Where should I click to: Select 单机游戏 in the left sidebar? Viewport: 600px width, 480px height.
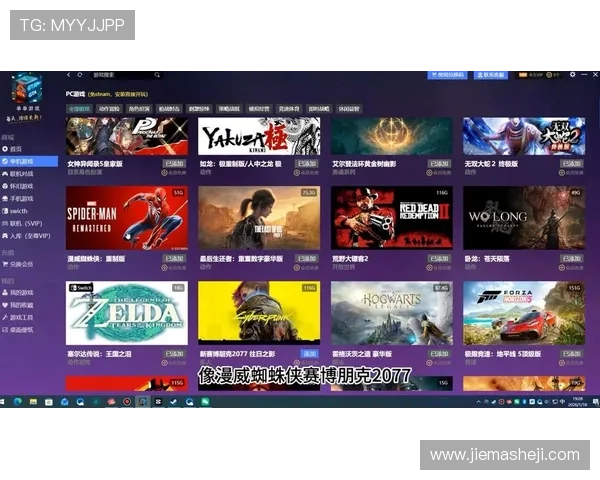22,160
